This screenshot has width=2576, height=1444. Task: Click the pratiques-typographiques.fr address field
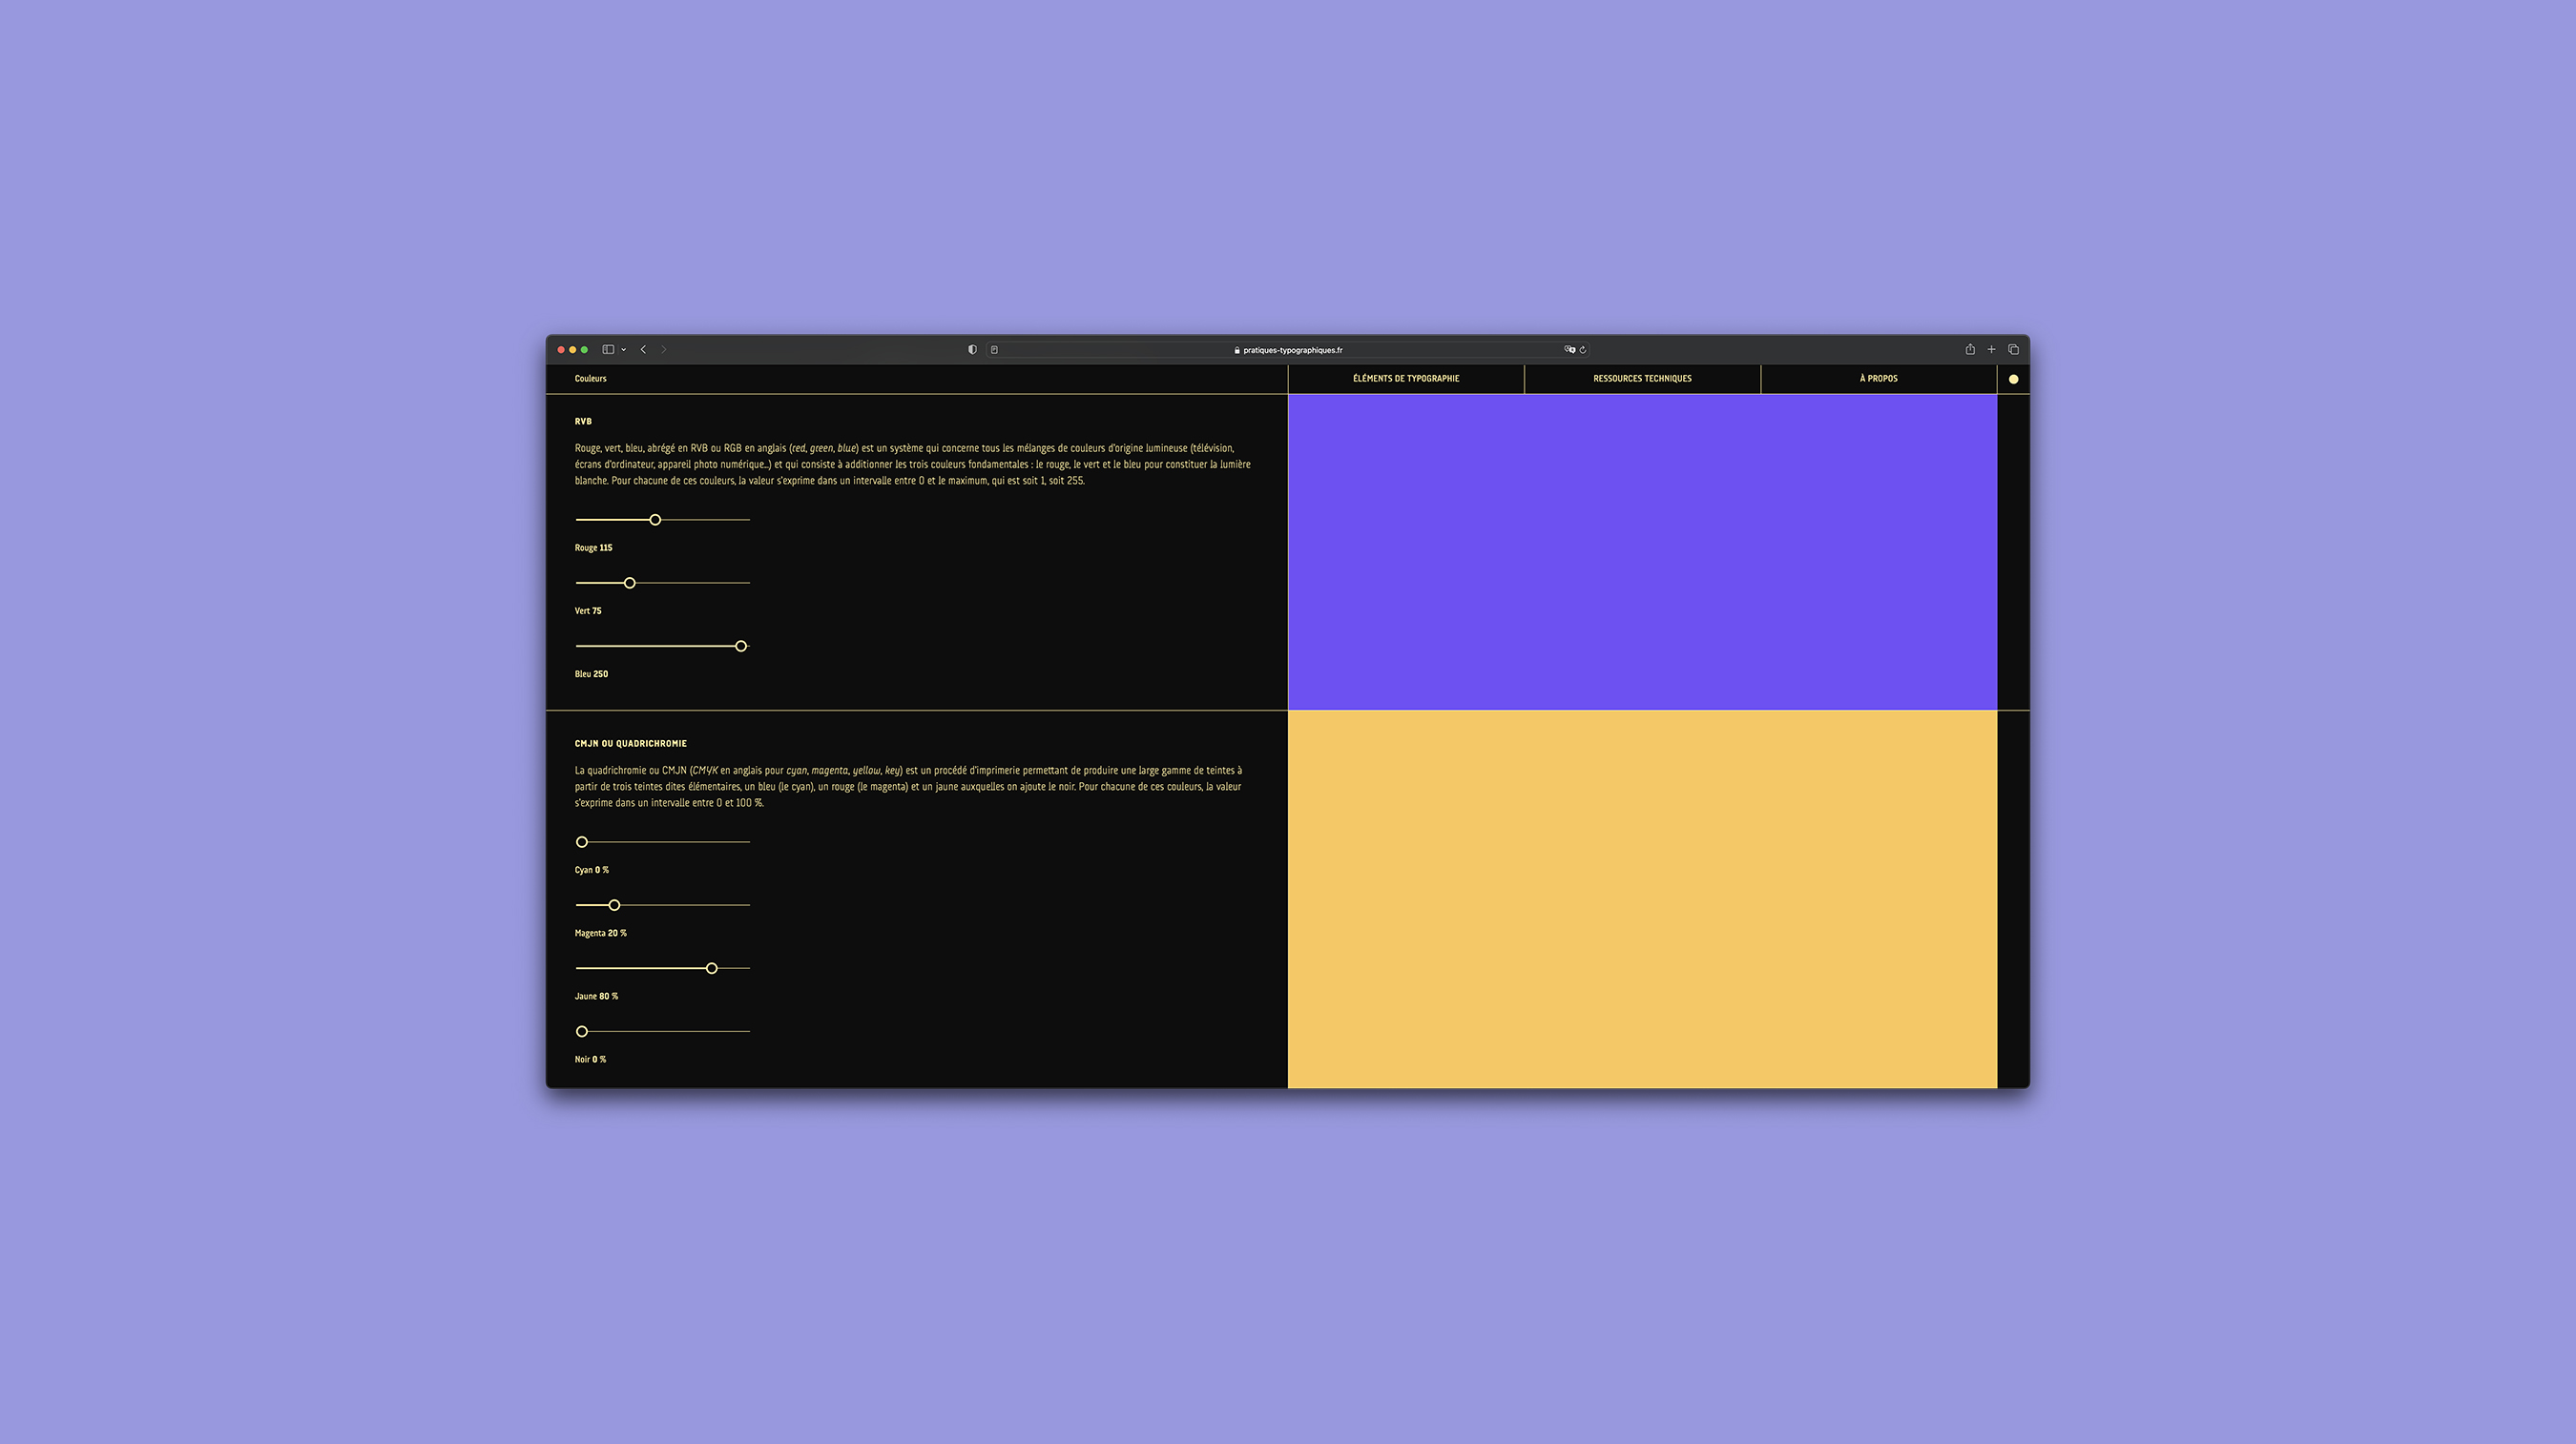tap(1287, 350)
